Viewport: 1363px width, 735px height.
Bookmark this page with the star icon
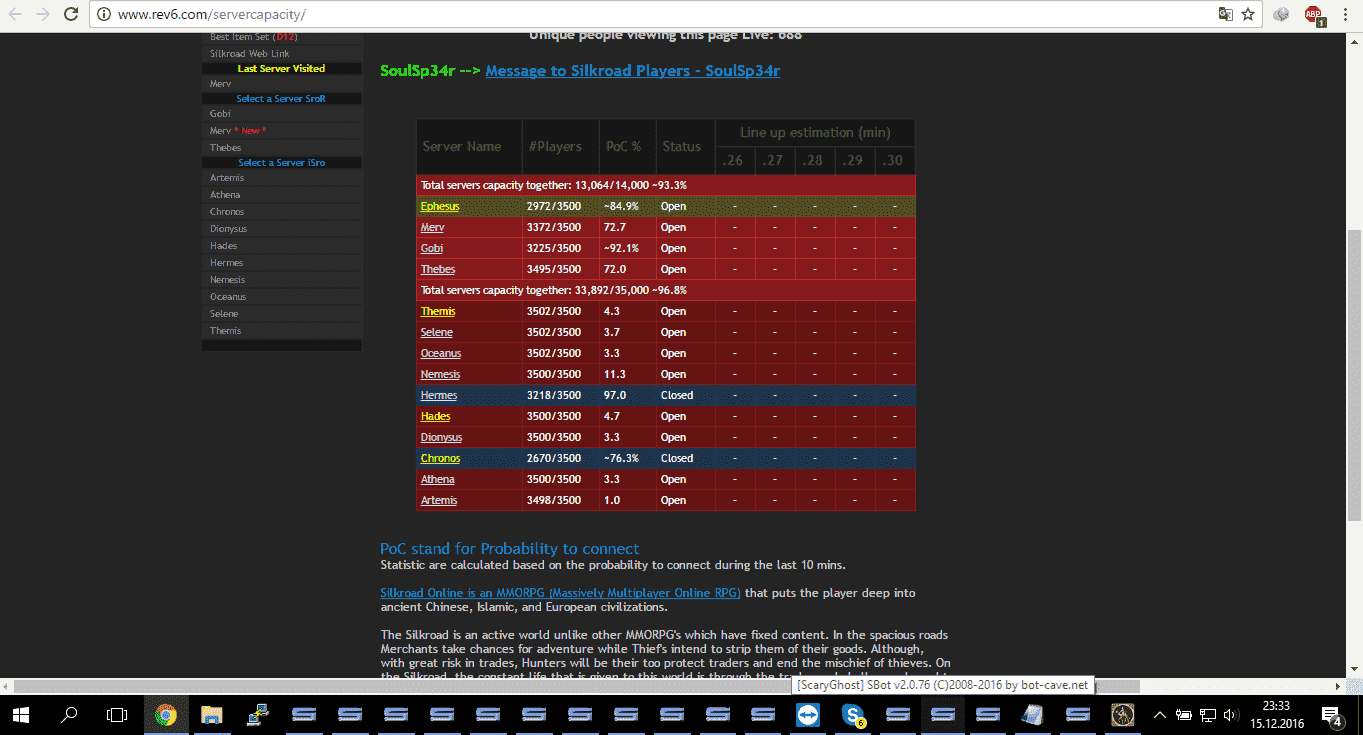(1248, 15)
